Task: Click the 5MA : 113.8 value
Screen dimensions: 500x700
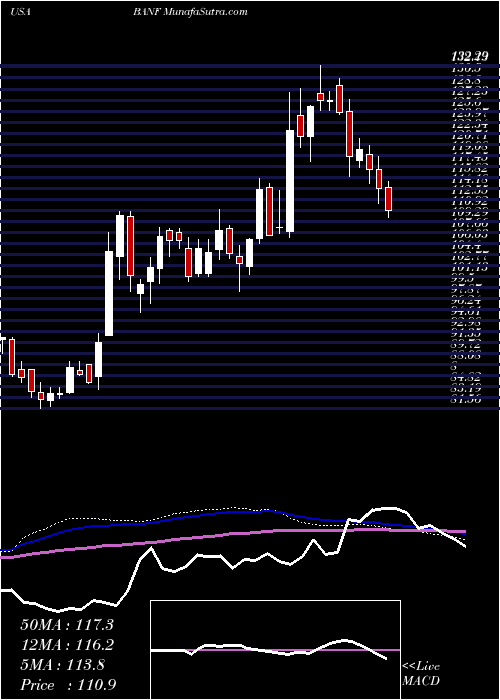Action: tap(63, 665)
